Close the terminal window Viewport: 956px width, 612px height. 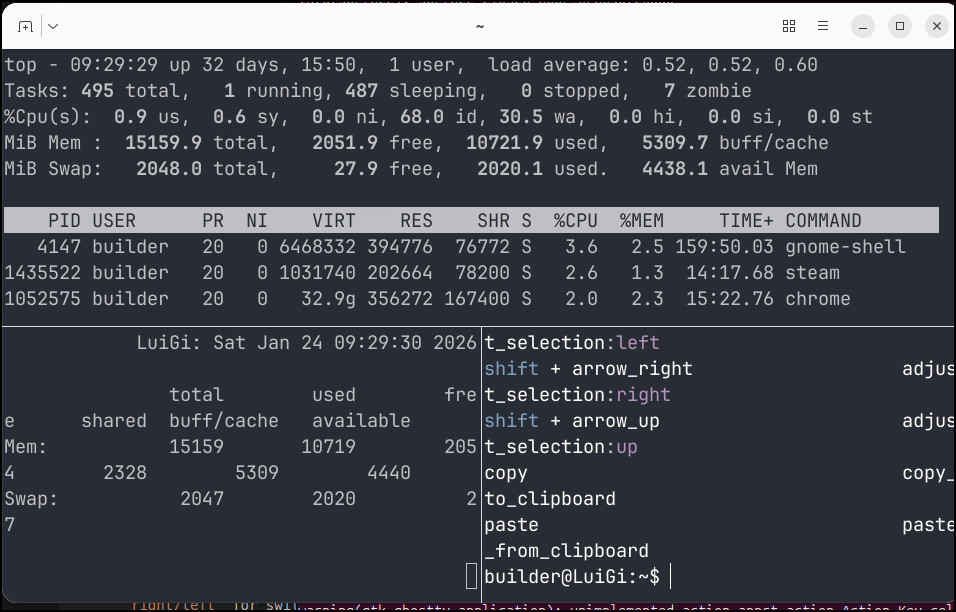click(x=936, y=26)
